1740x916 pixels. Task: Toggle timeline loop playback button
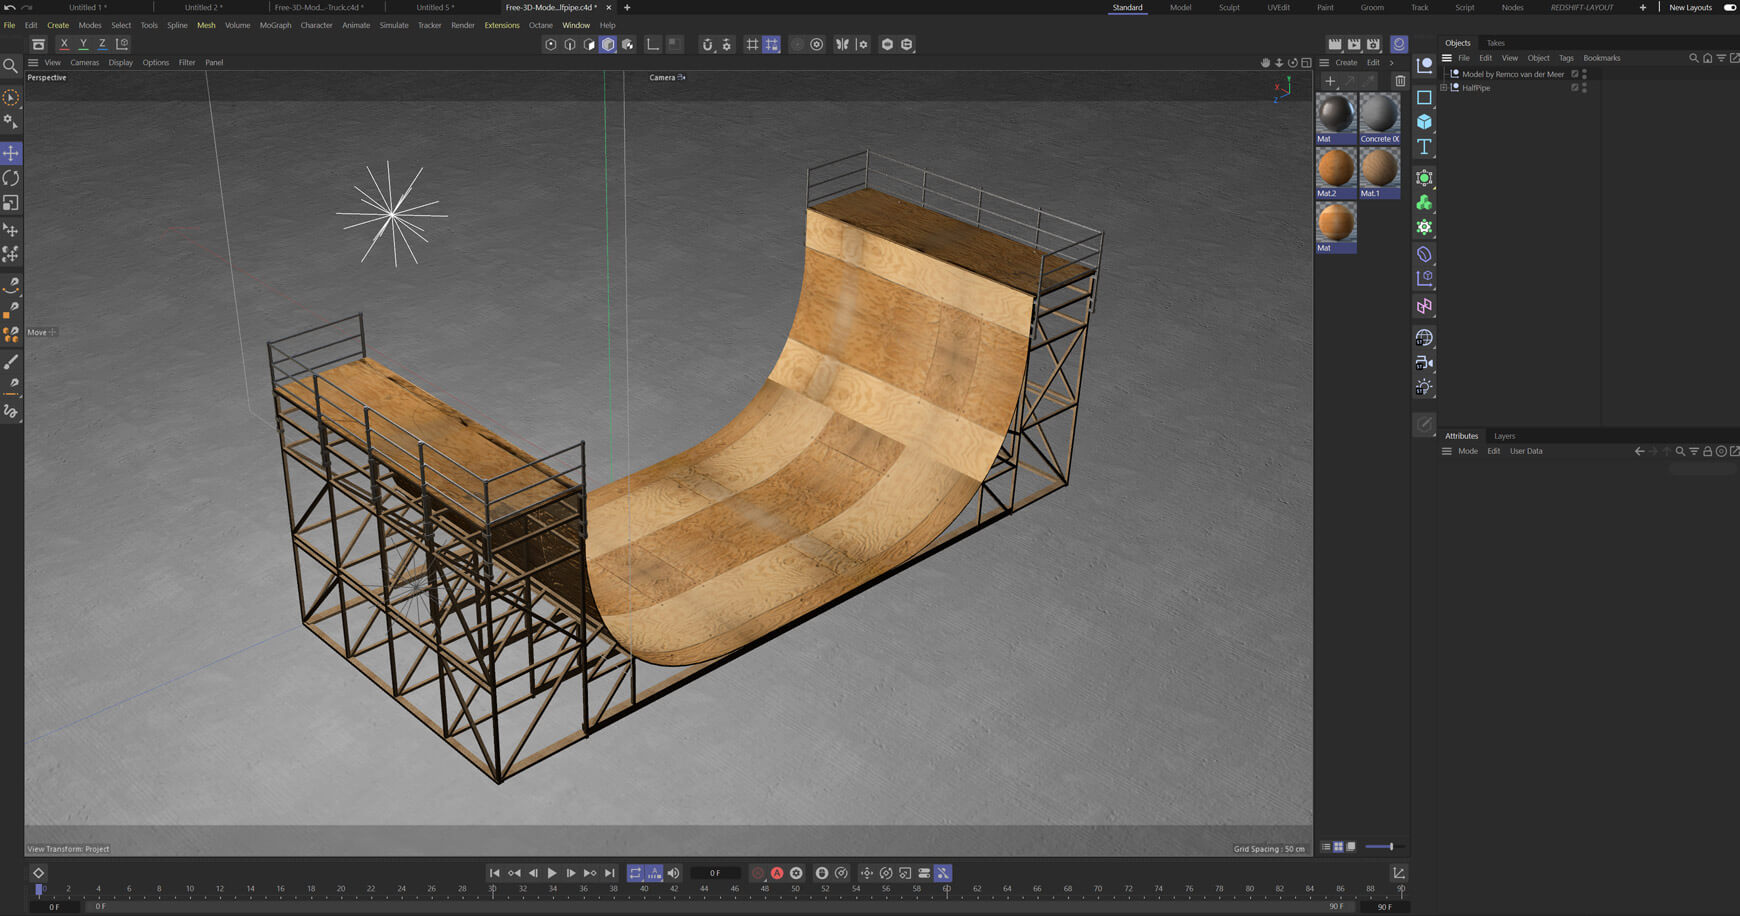coord(635,873)
